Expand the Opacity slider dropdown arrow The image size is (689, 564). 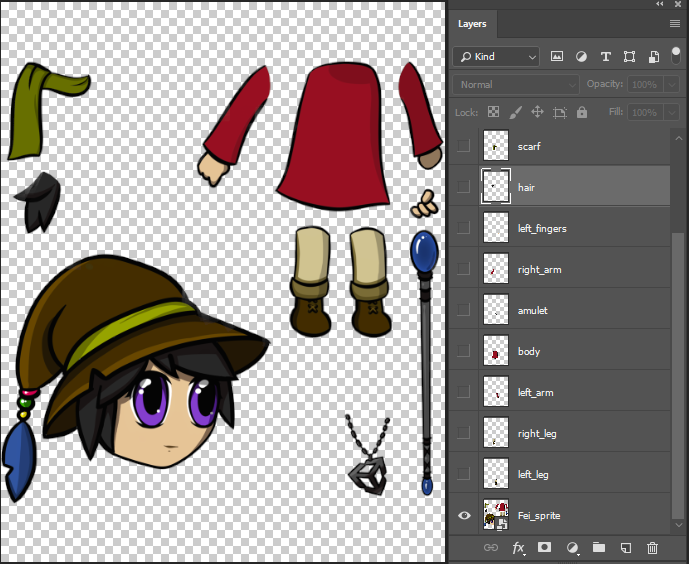click(x=670, y=85)
